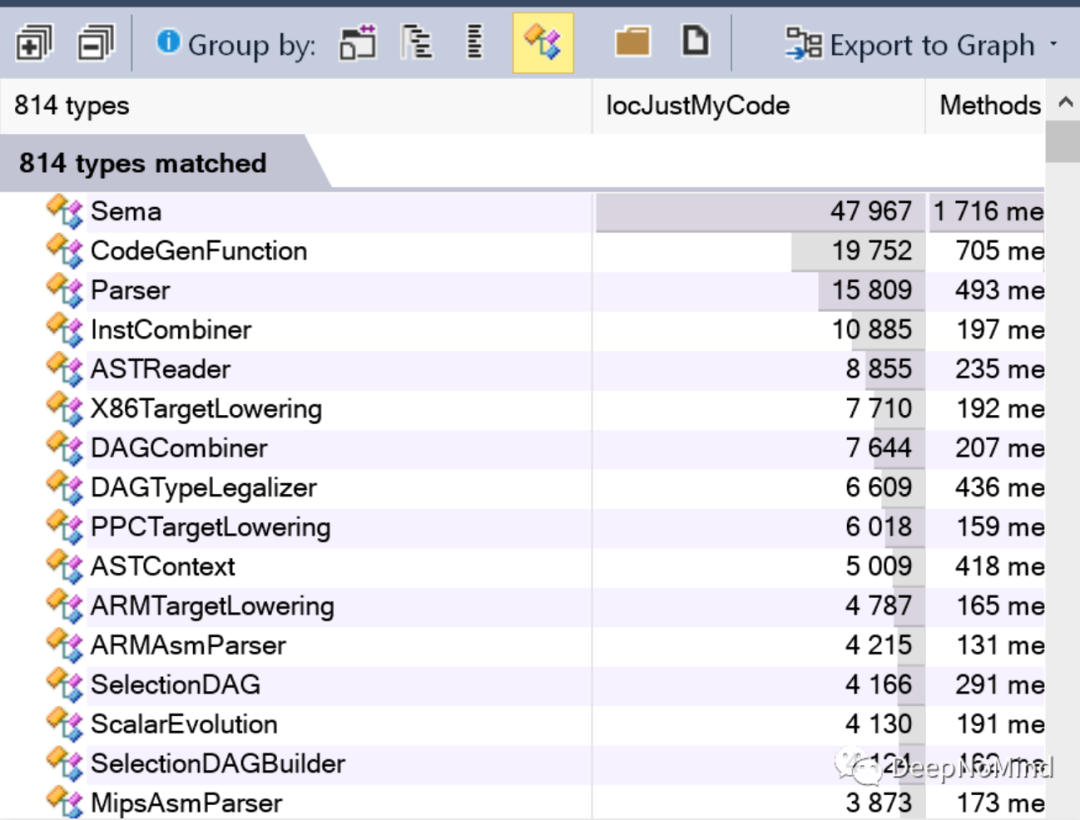Toggle off the highlighted group by types icon

tap(542, 43)
